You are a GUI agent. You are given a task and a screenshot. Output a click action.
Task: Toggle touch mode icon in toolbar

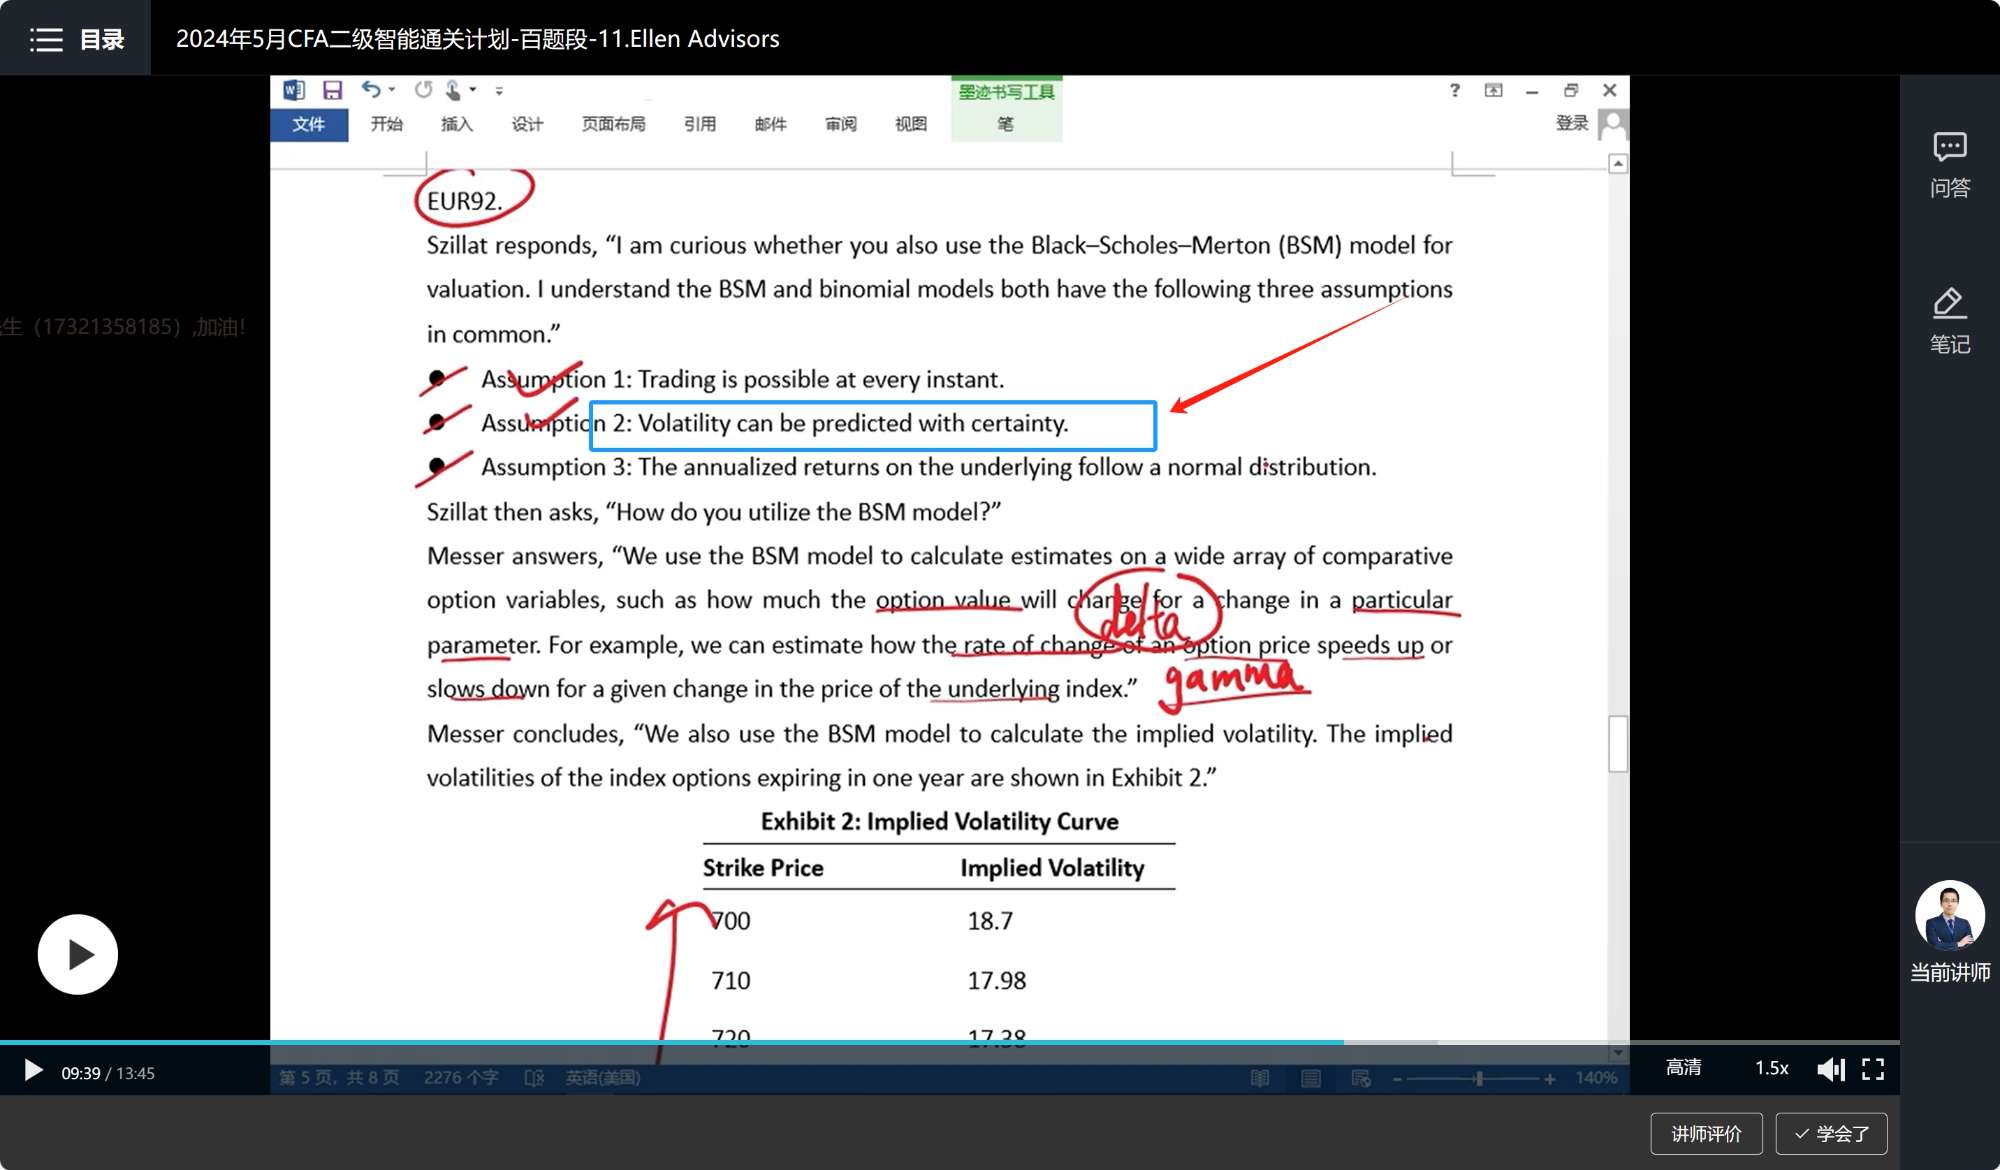[x=454, y=90]
